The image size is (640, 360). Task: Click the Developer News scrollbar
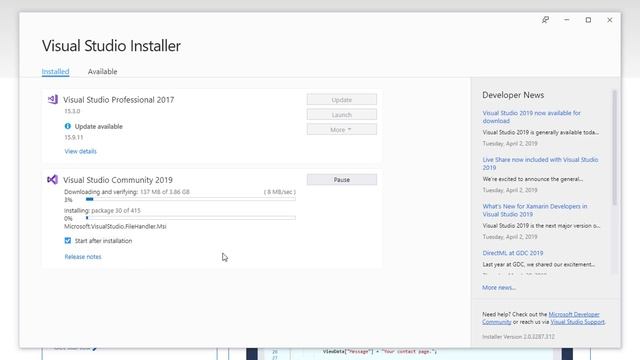[x=614, y=147]
